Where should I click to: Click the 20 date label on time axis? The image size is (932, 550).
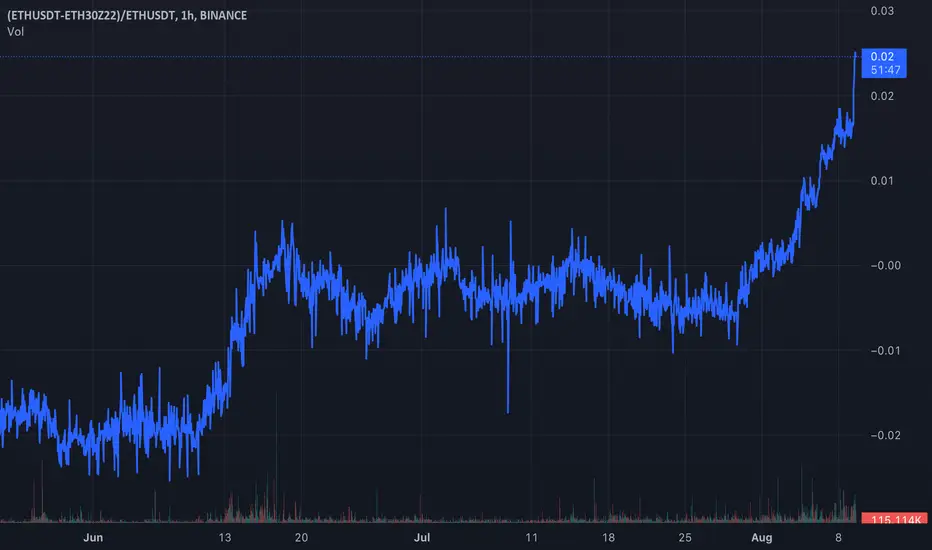(301, 538)
